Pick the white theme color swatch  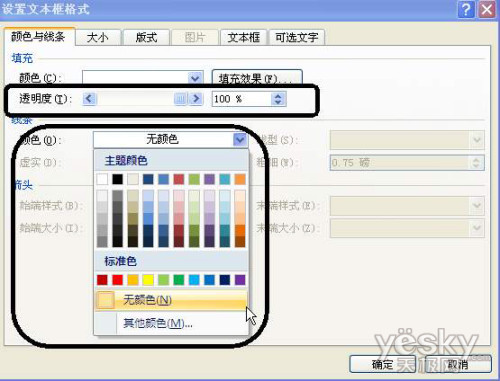[102, 179]
